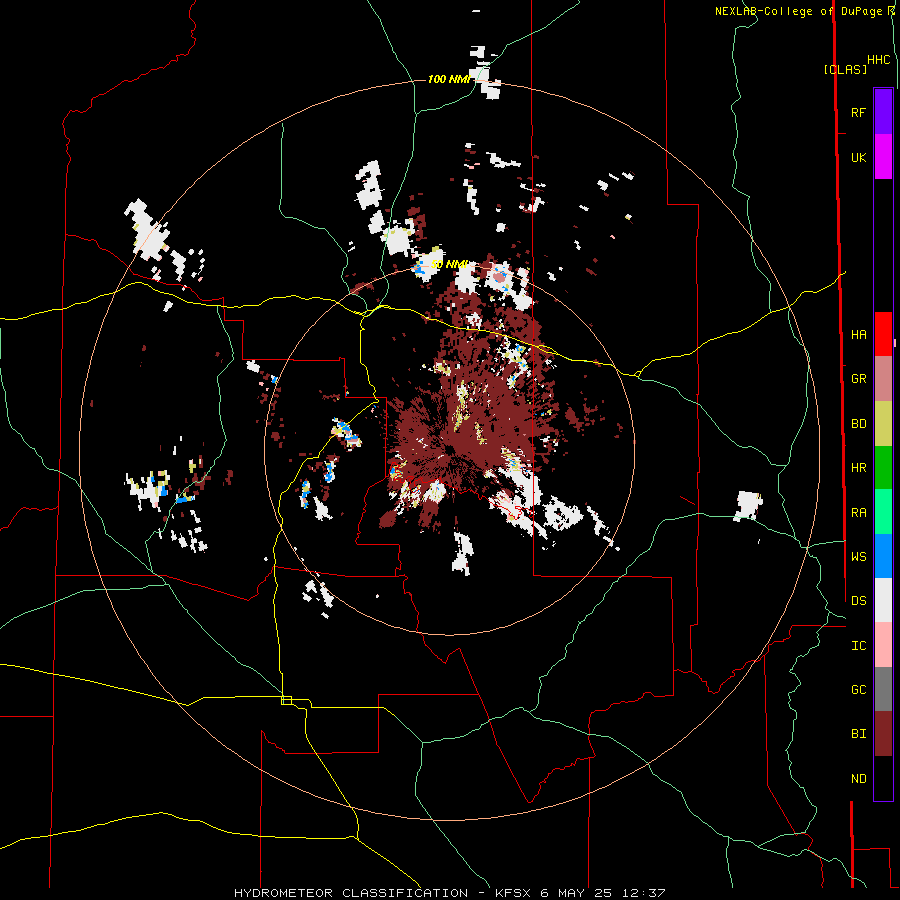Click the purple RF color swatch
900x900 pixels.
pos(883,112)
